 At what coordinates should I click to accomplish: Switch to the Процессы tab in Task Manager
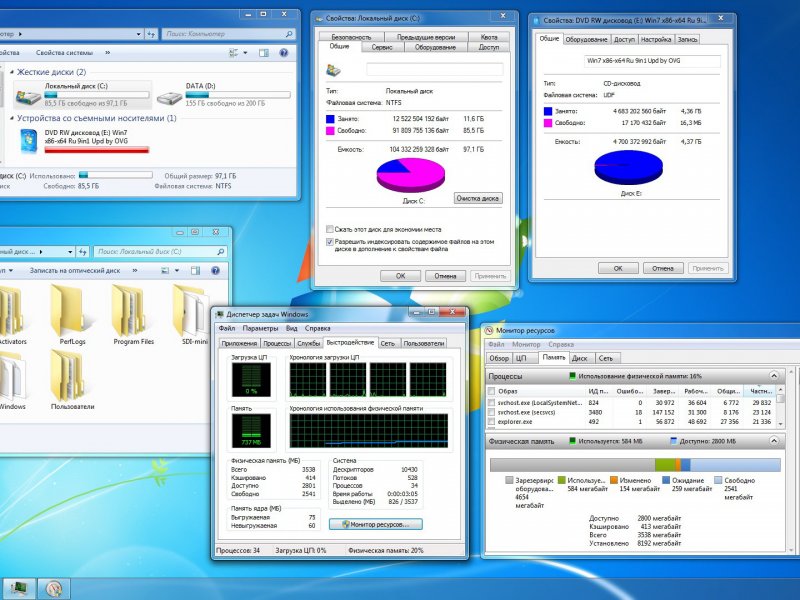tap(277, 343)
